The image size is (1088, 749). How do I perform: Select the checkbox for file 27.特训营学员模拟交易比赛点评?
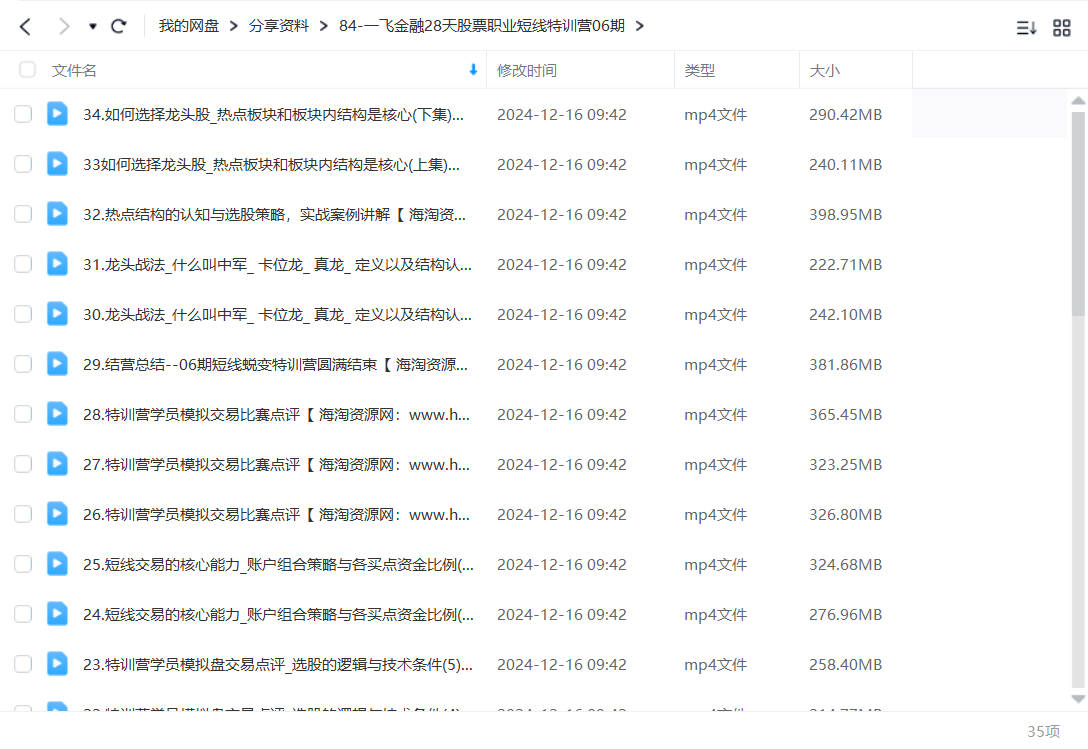point(23,464)
